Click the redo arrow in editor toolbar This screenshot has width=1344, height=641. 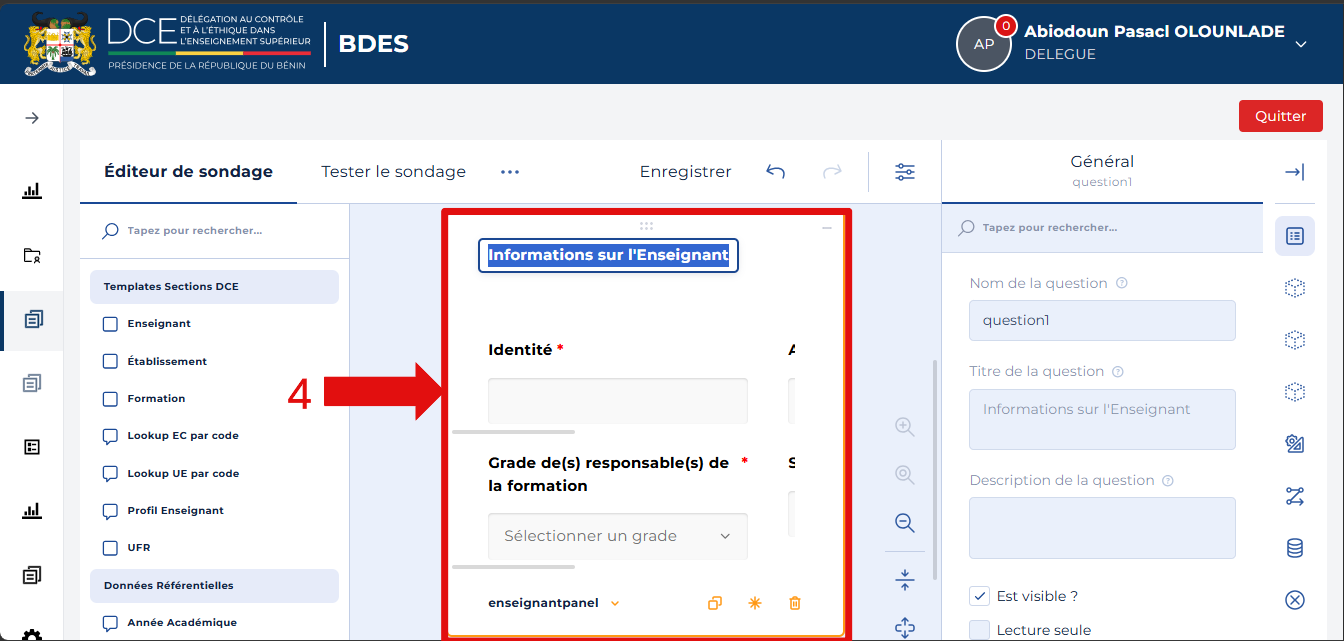coord(832,172)
